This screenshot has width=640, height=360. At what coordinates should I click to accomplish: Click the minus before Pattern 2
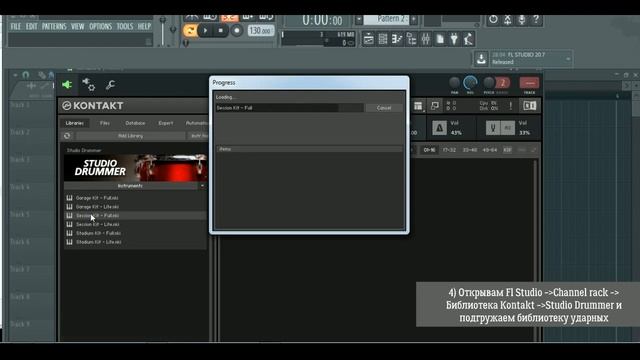tap(359, 19)
